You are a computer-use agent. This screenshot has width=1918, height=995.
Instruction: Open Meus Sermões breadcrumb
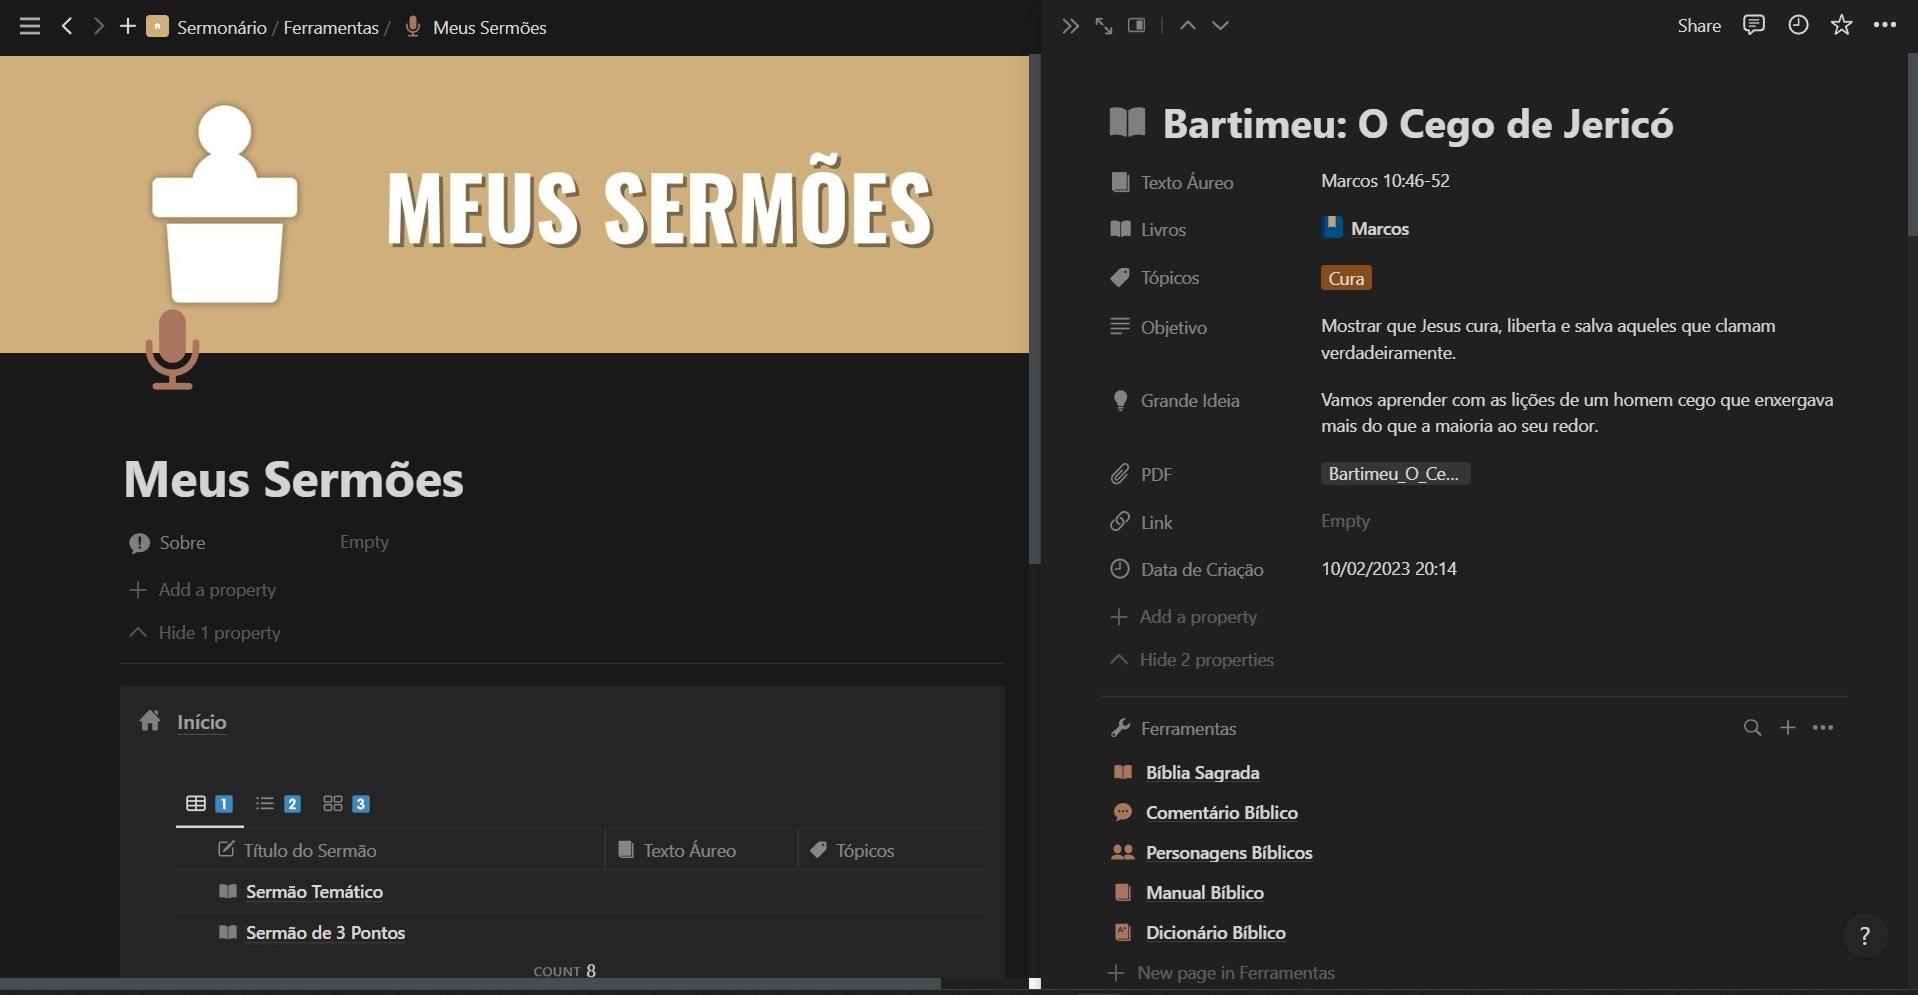(x=489, y=28)
